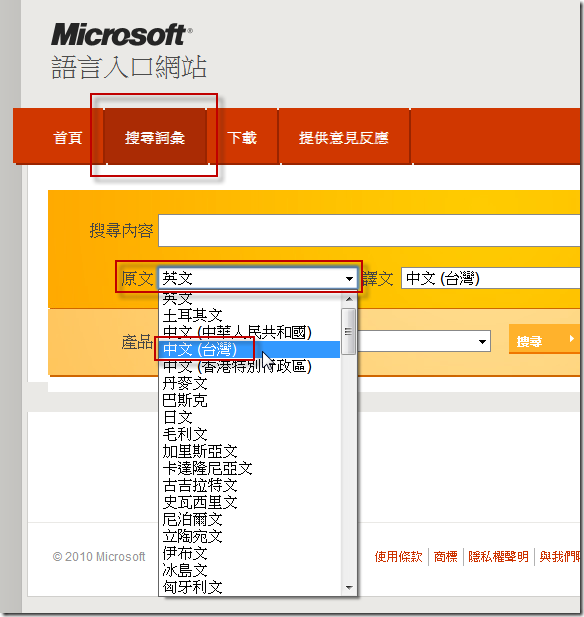The width and height of the screenshot is (584, 617).
Task: Expand the 產品 product dropdown arrow
Action: [482, 342]
